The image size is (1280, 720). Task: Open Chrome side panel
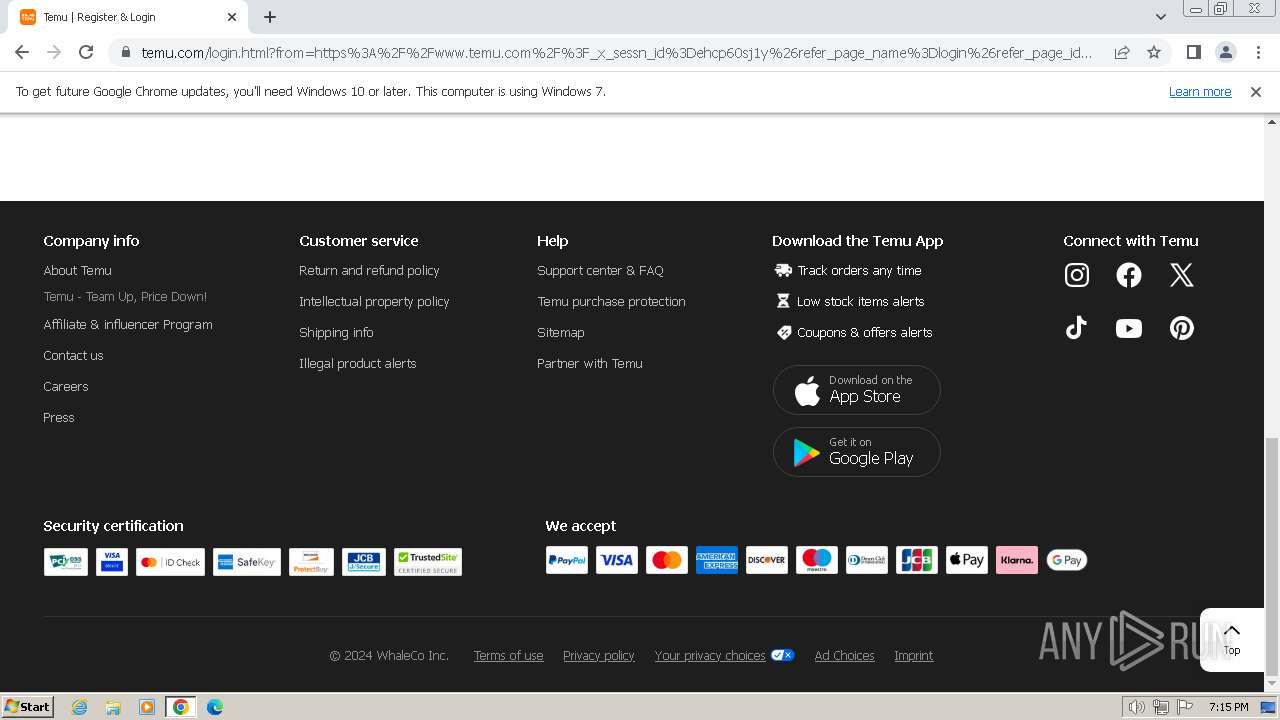pyautogui.click(x=1193, y=52)
